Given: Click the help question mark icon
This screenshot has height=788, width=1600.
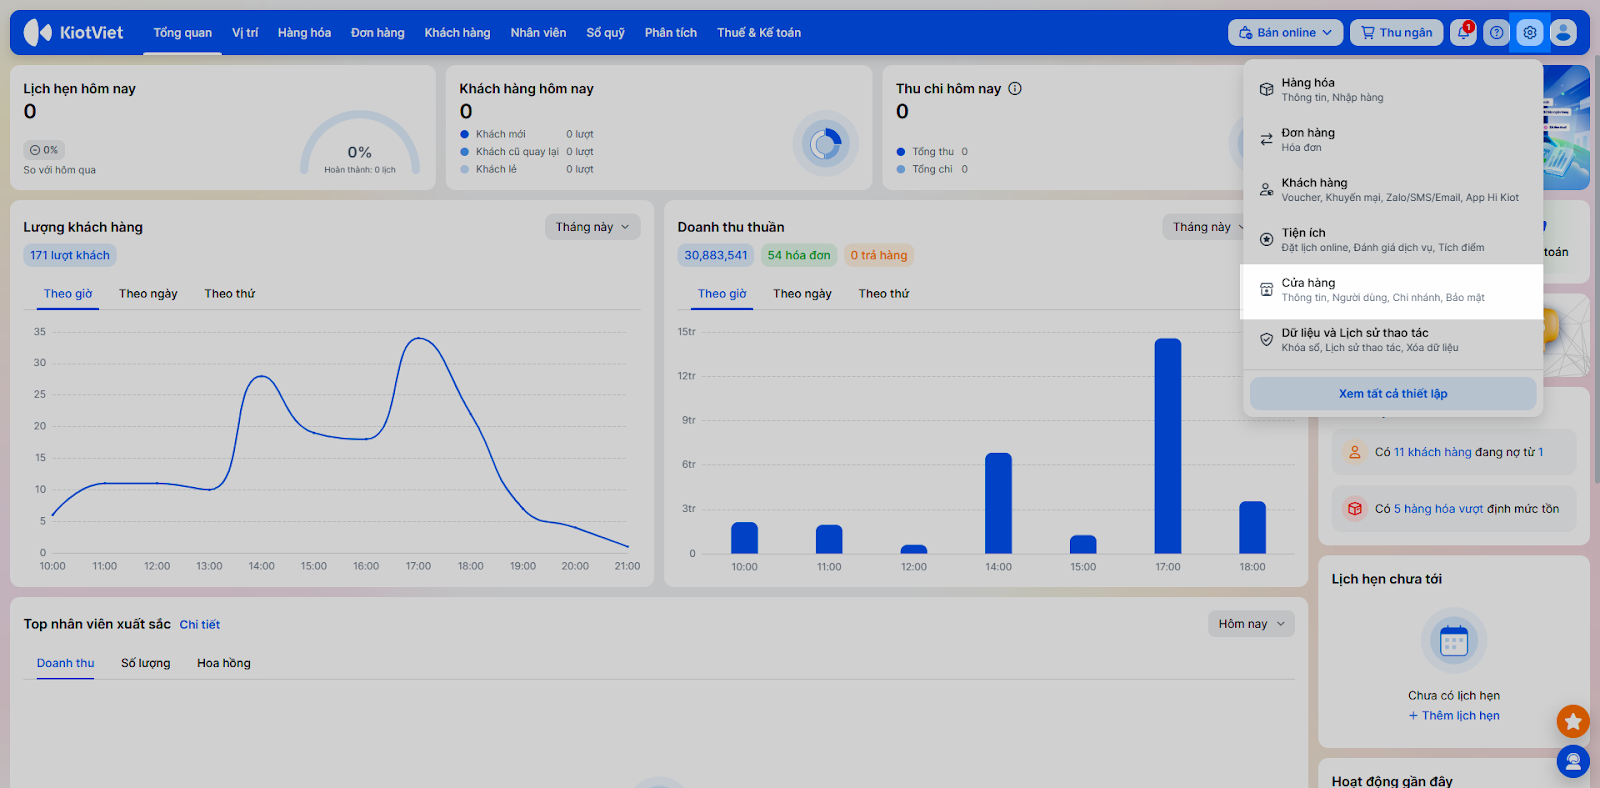Looking at the screenshot, I should [x=1496, y=33].
